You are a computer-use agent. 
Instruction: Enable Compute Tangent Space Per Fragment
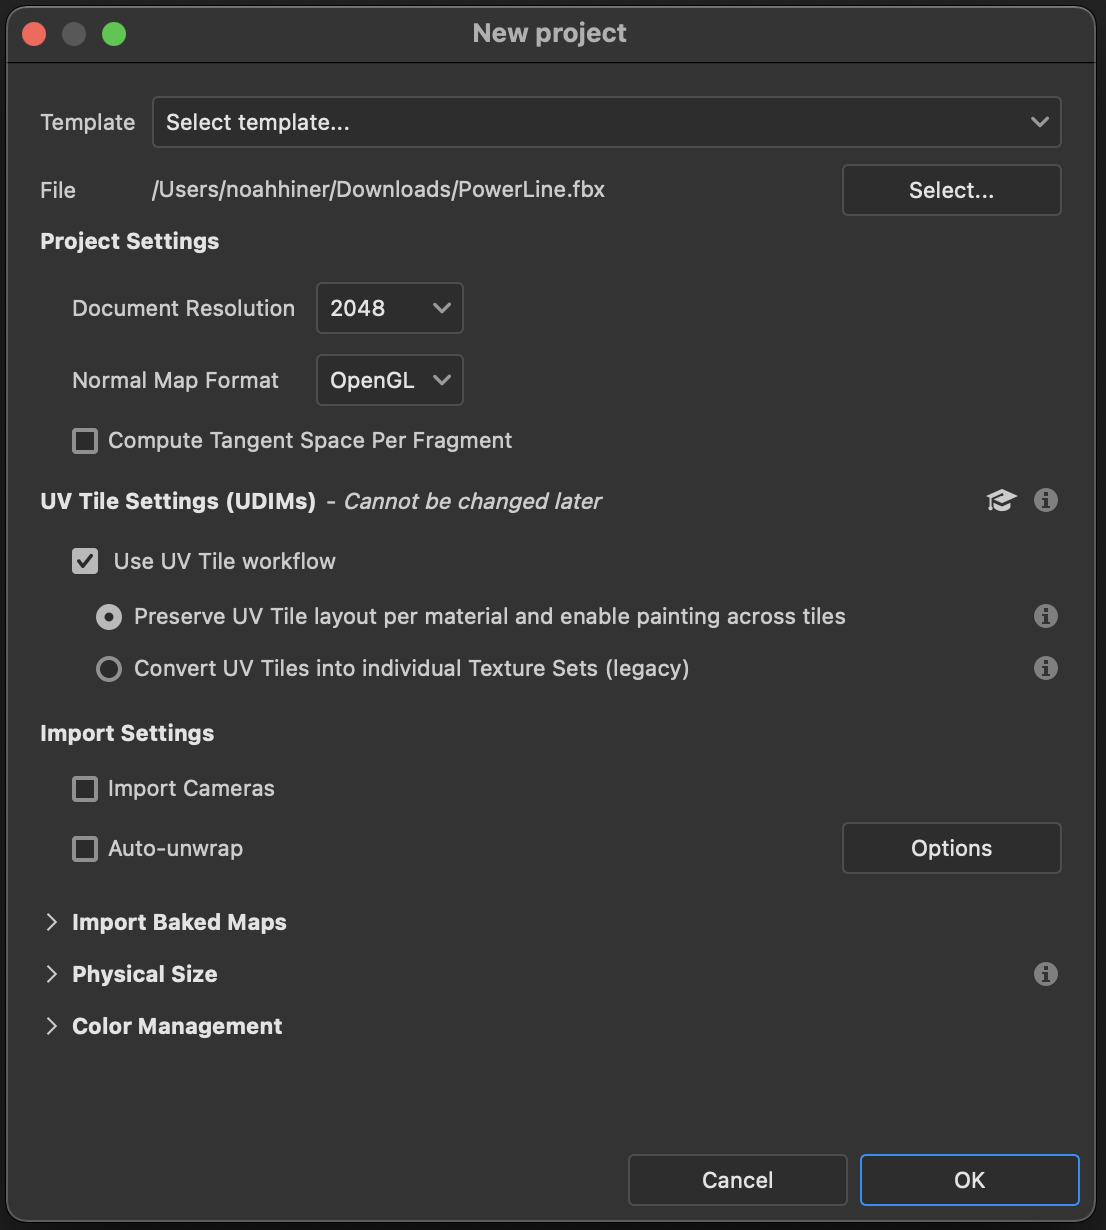coord(84,440)
